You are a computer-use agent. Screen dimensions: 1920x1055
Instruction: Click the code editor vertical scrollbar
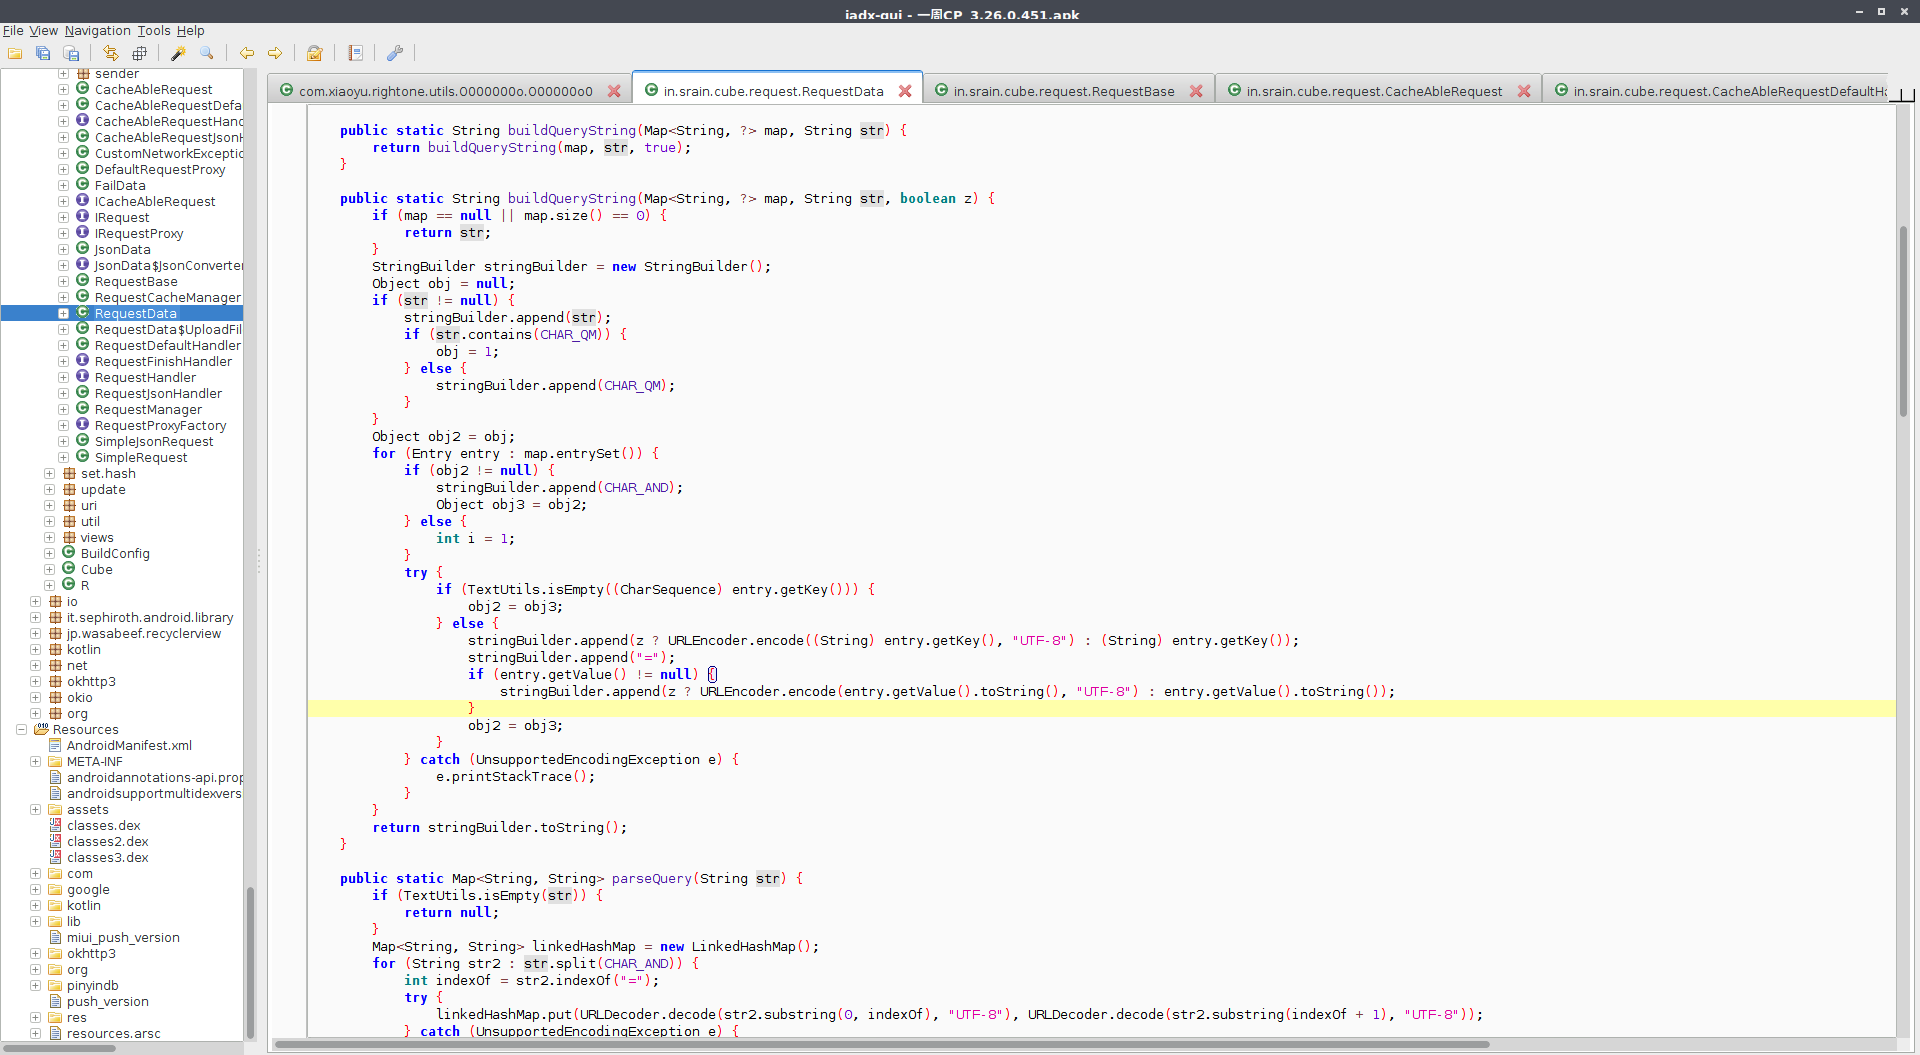pos(1903,320)
